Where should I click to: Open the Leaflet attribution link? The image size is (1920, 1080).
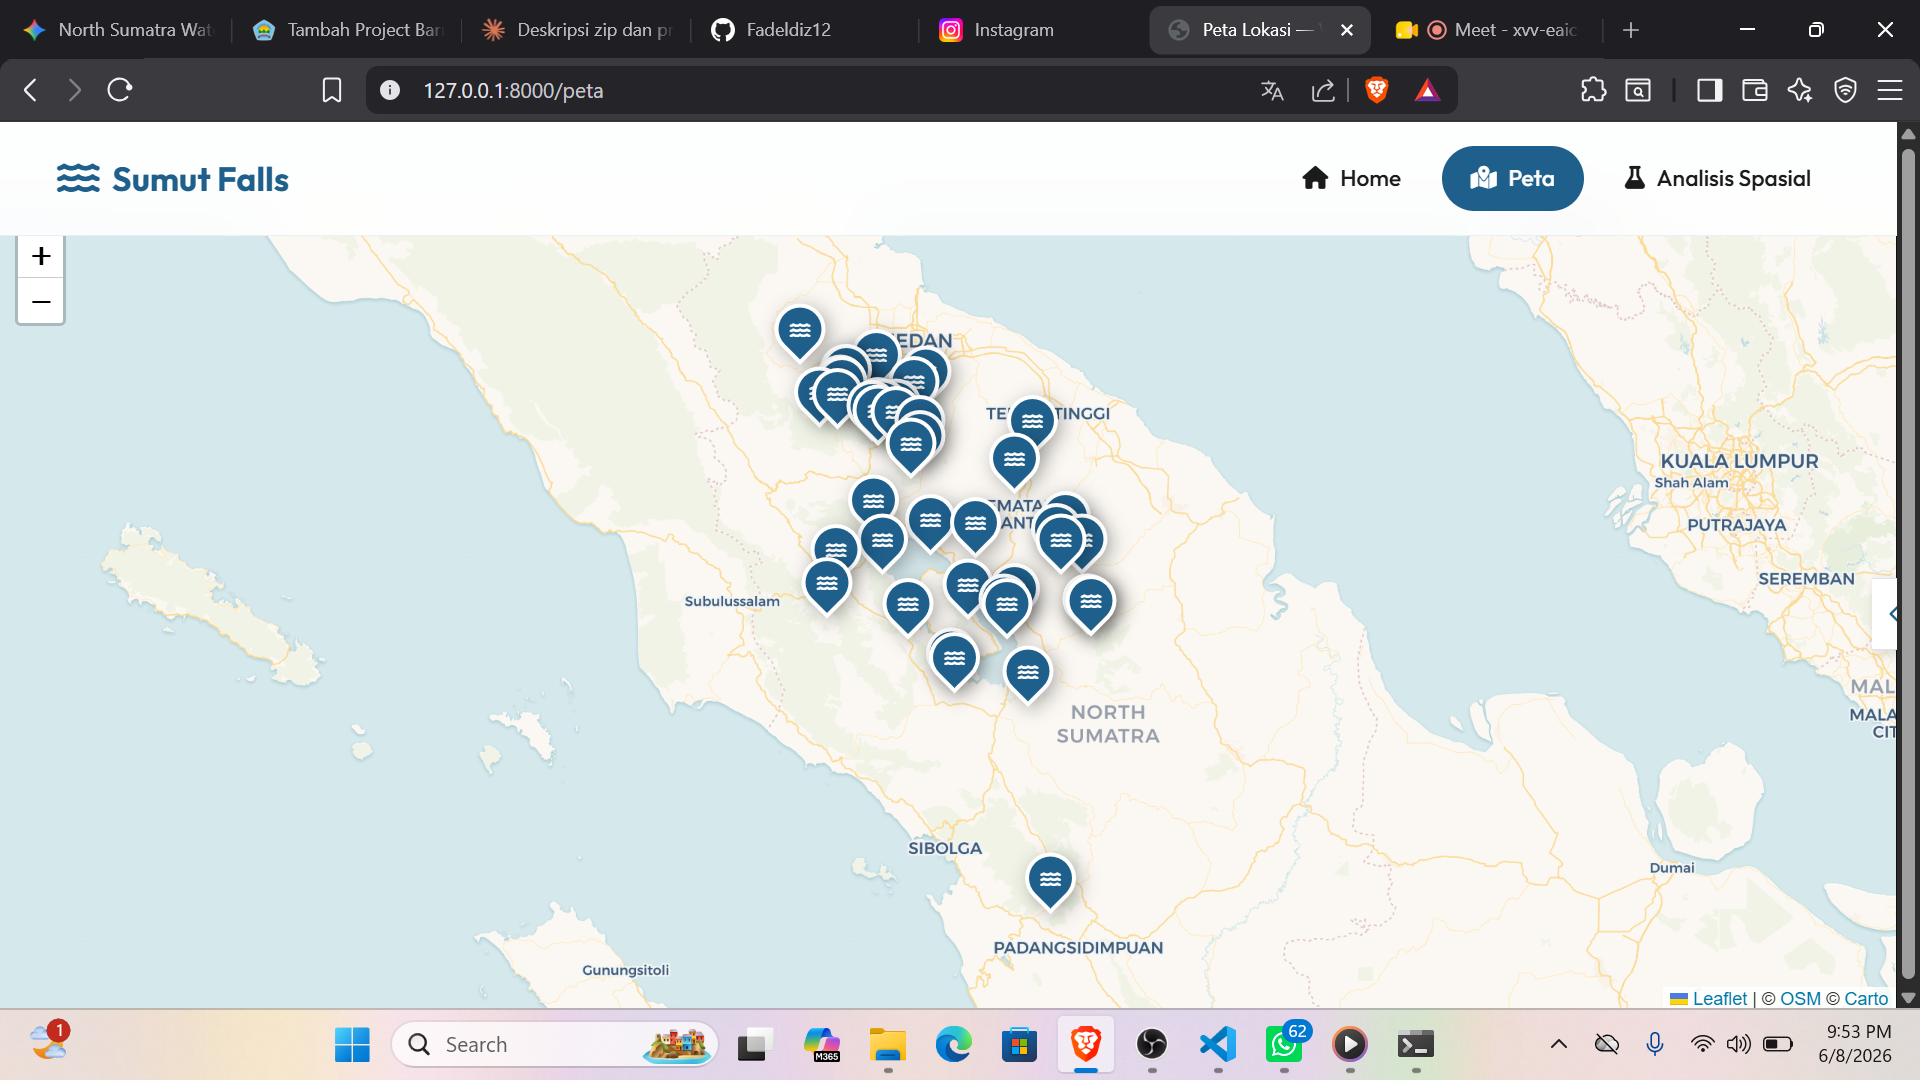pyautogui.click(x=1719, y=998)
